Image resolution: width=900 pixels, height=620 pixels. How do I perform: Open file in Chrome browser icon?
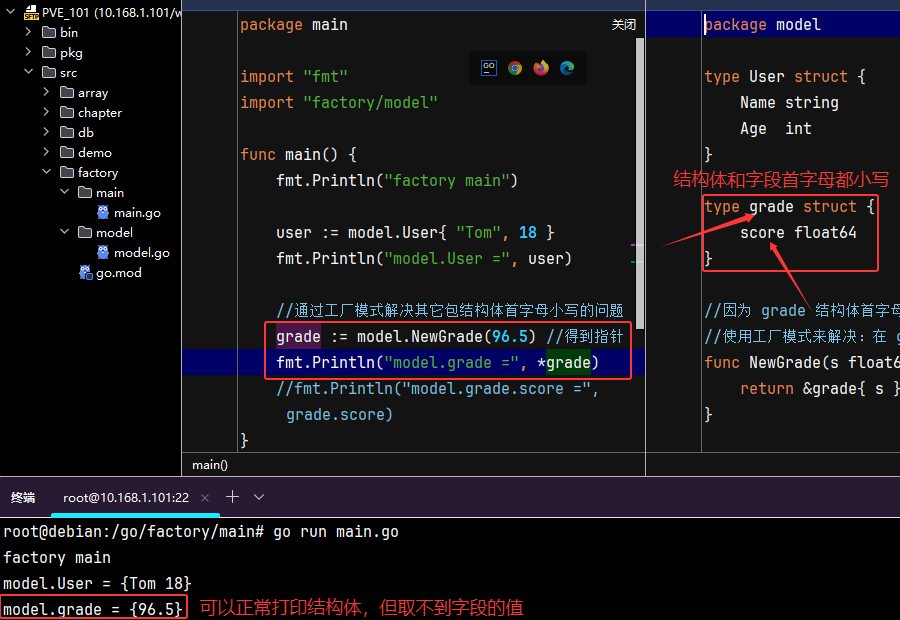tap(515, 68)
